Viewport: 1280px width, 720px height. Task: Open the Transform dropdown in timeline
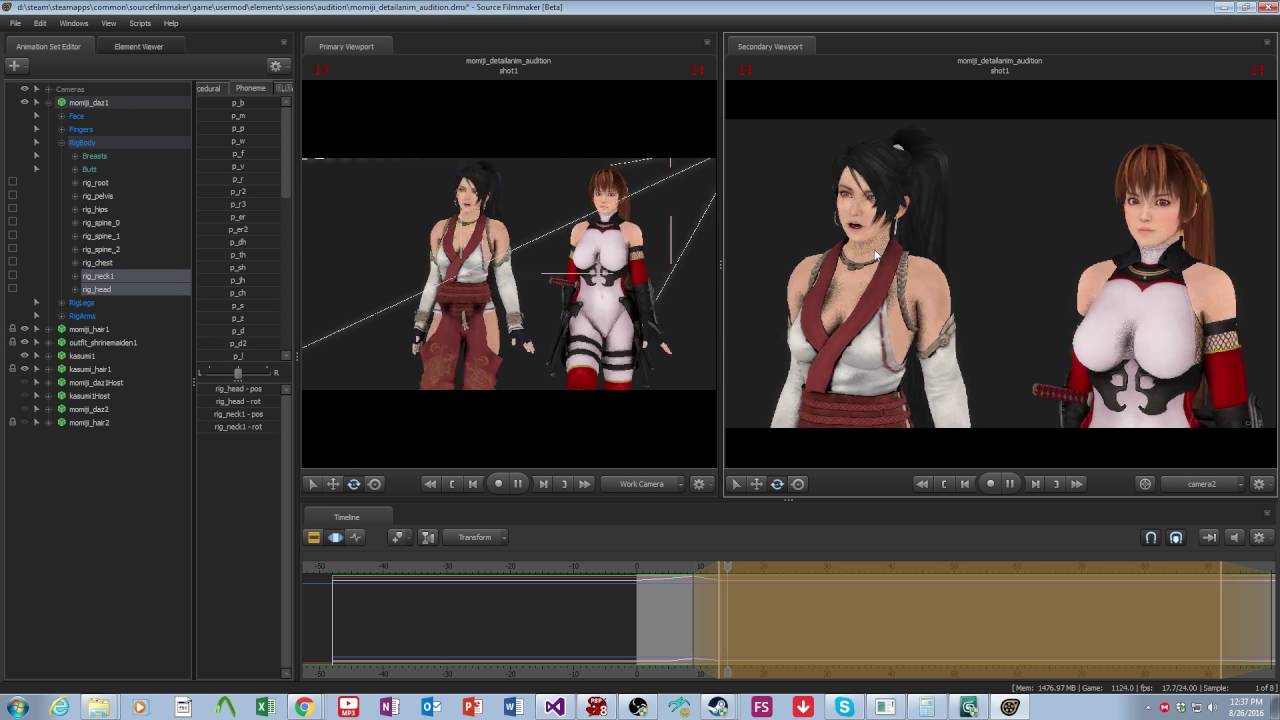475,537
